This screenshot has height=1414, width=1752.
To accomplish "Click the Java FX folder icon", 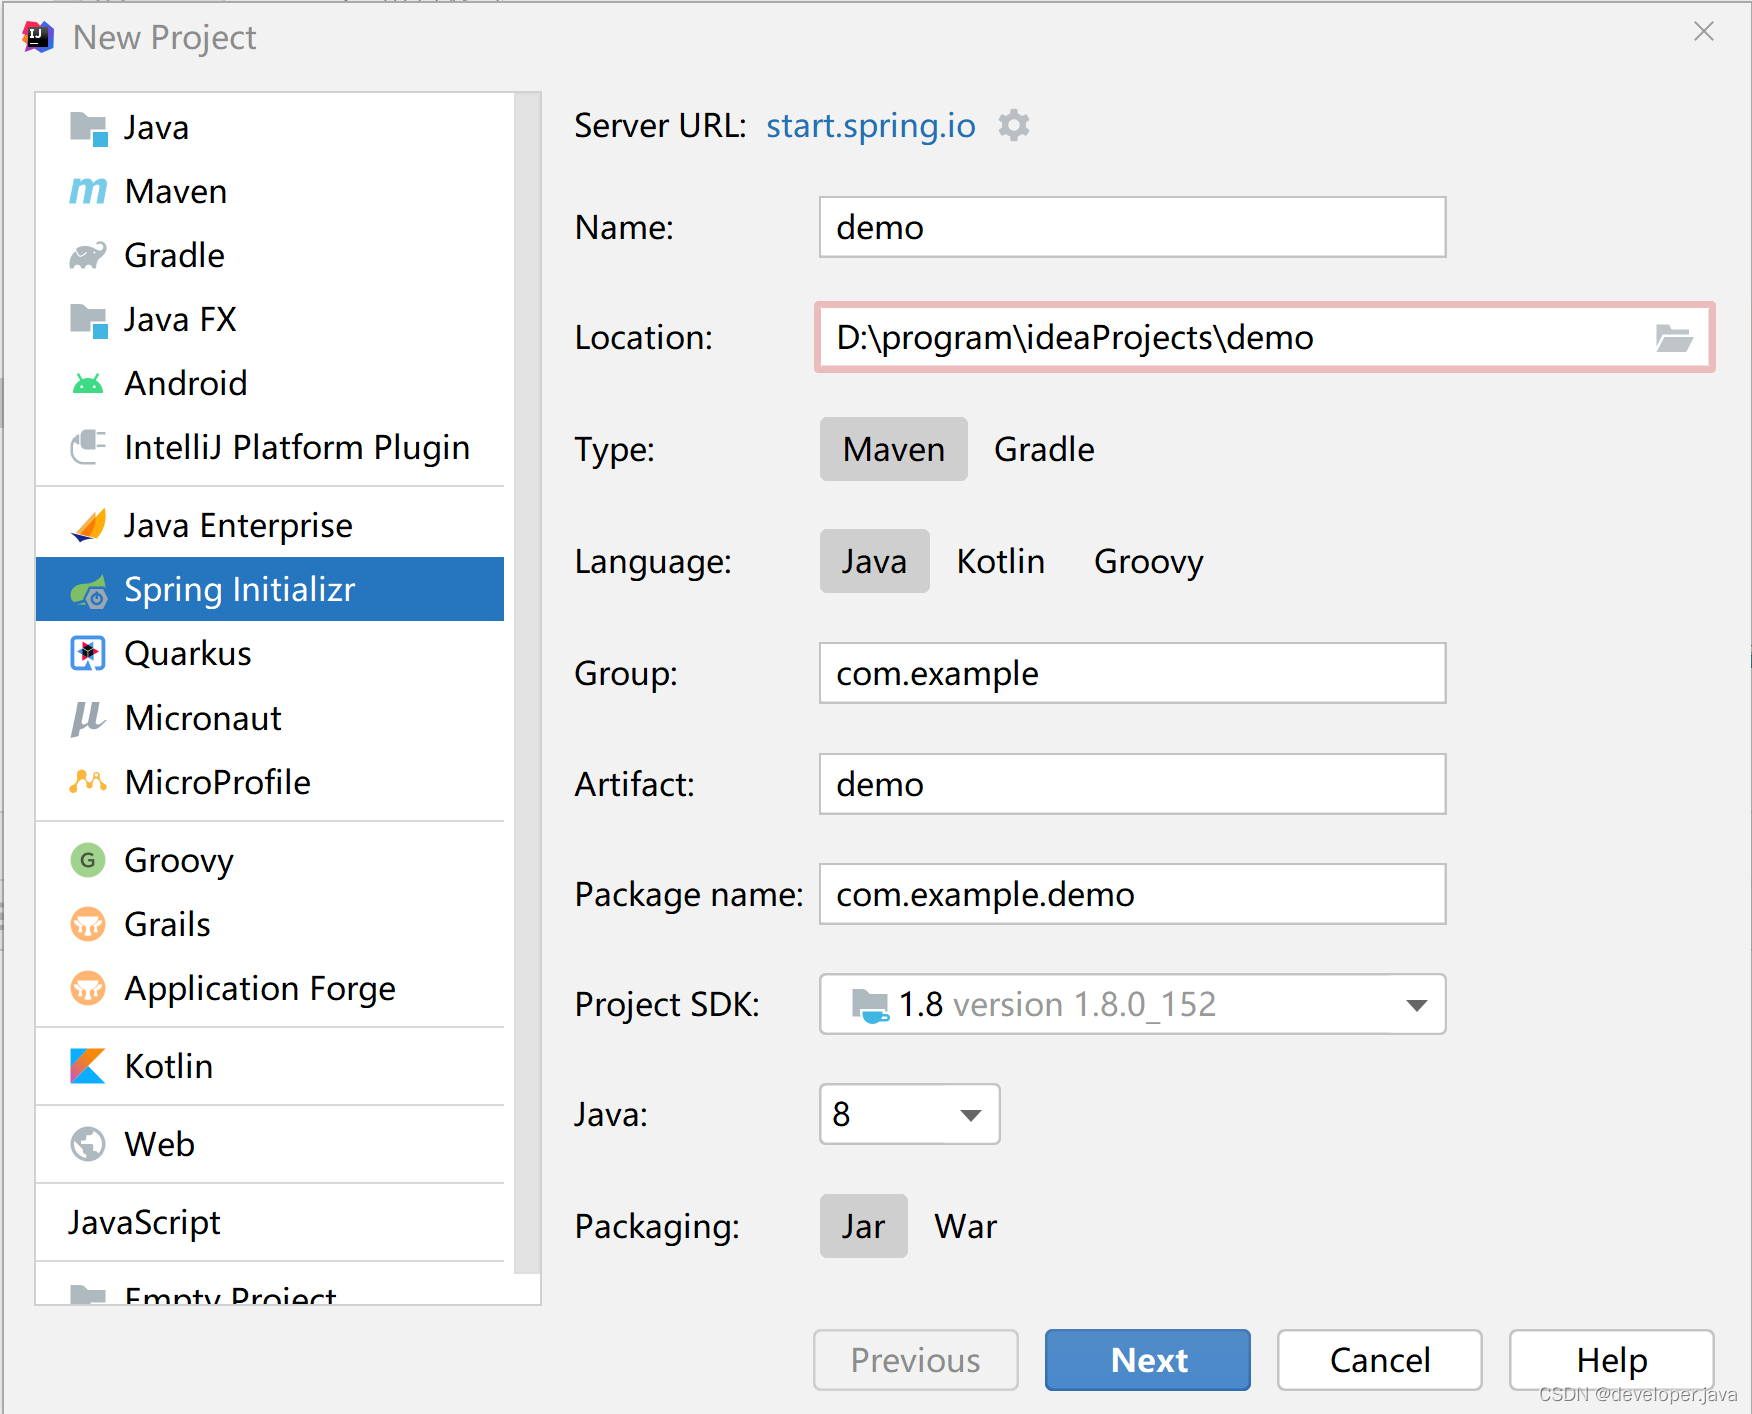I will point(88,320).
